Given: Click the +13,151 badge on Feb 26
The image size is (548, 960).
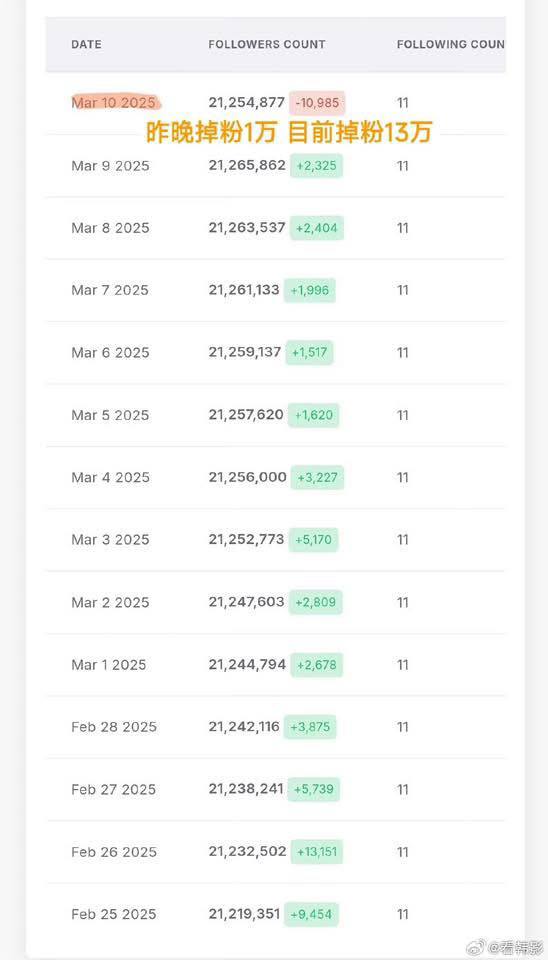Looking at the screenshot, I should pyautogui.click(x=317, y=852).
